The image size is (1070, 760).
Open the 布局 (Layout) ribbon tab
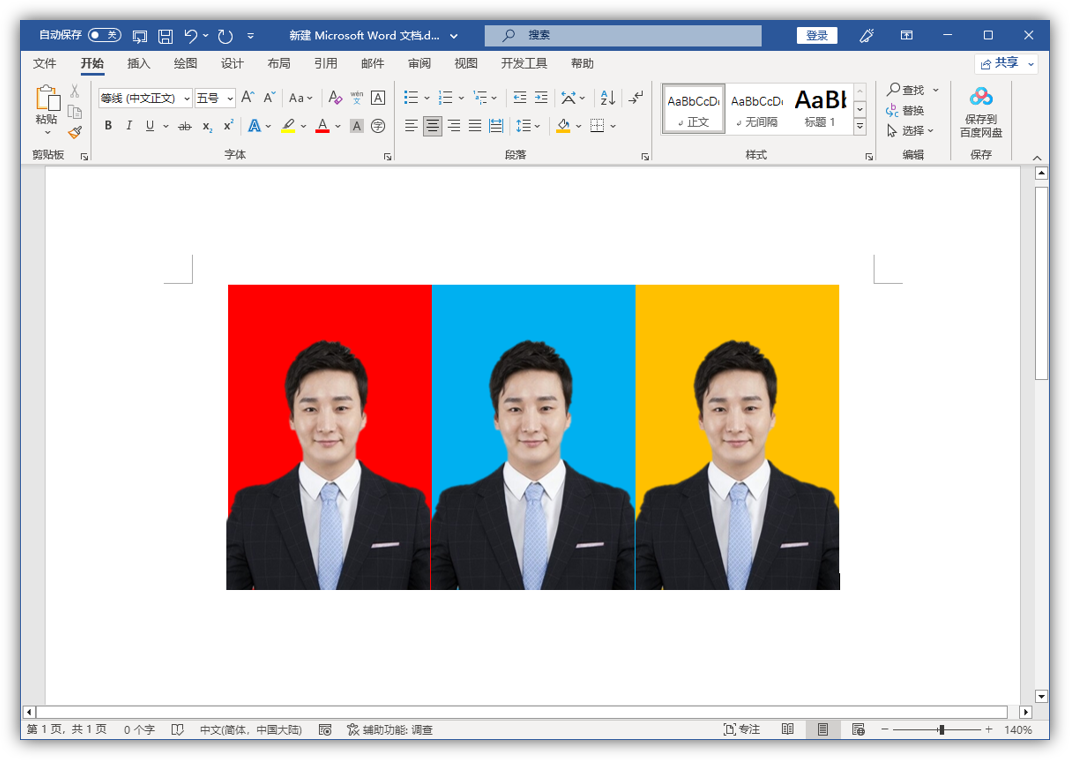279,63
